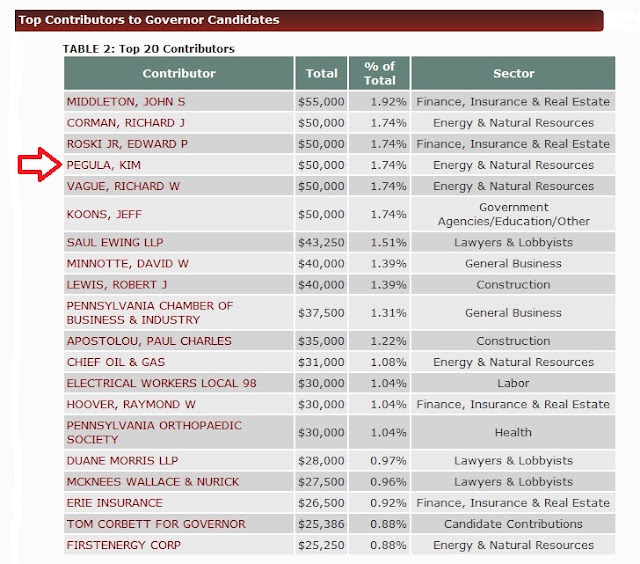Select ELECTRICAL WORKERS LOCAL 98 link
Image resolution: width=640 pixels, height=564 pixels.
pos(161,383)
